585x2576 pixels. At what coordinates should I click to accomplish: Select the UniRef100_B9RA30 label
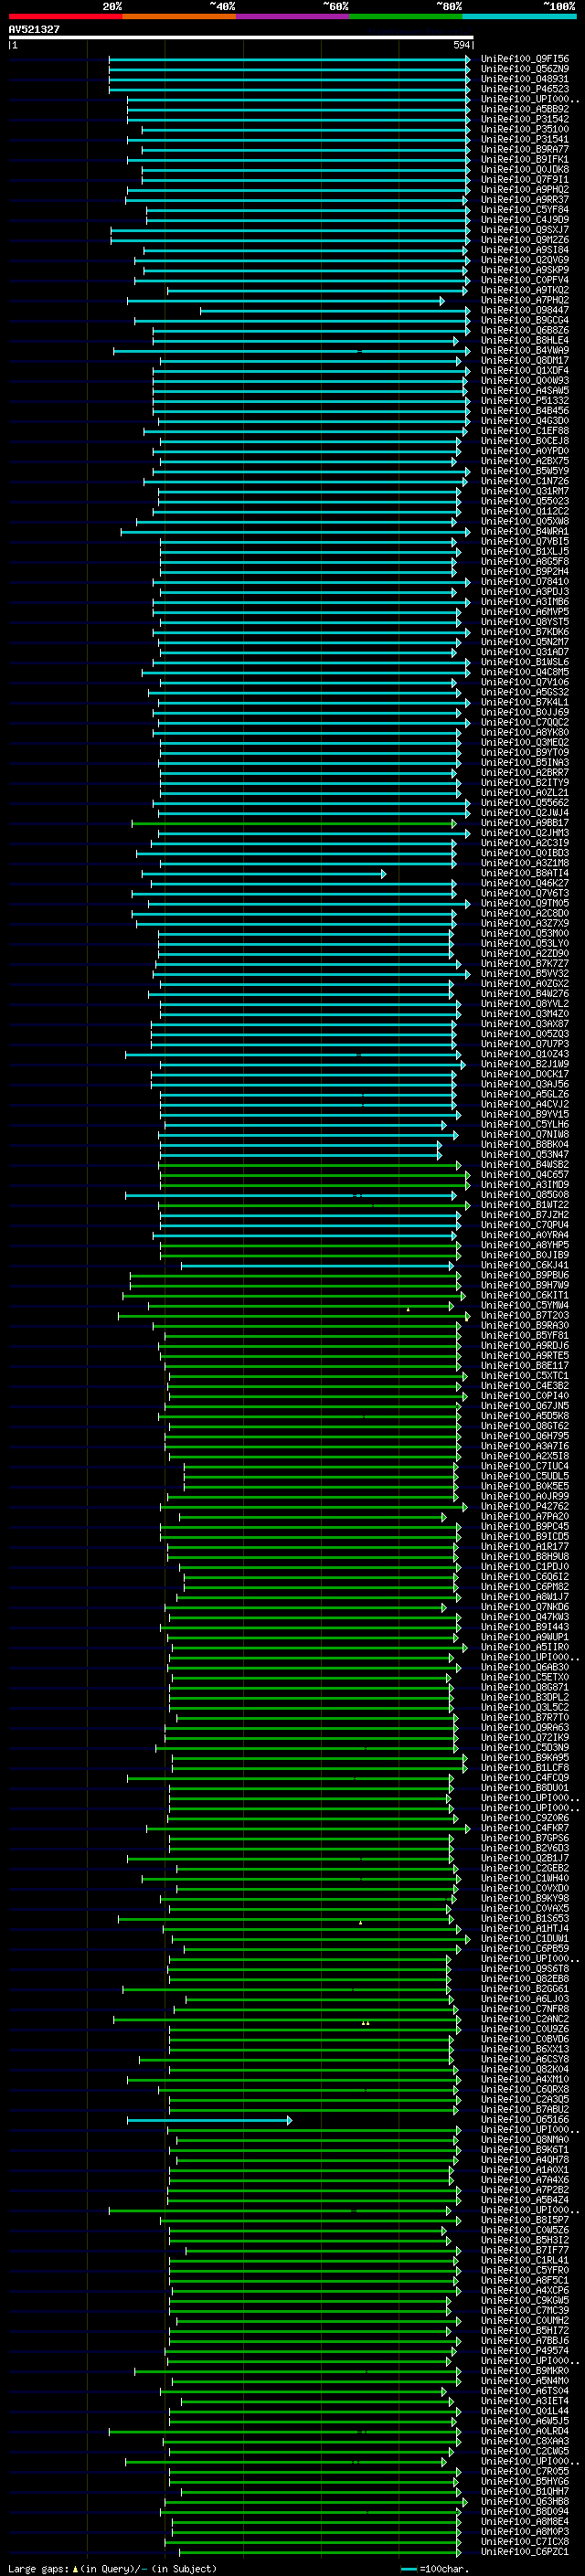coord(525,1325)
